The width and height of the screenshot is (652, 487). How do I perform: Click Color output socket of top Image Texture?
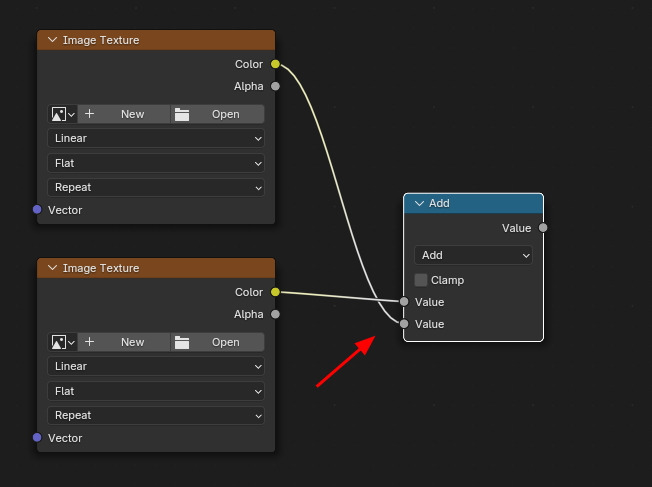[x=275, y=64]
